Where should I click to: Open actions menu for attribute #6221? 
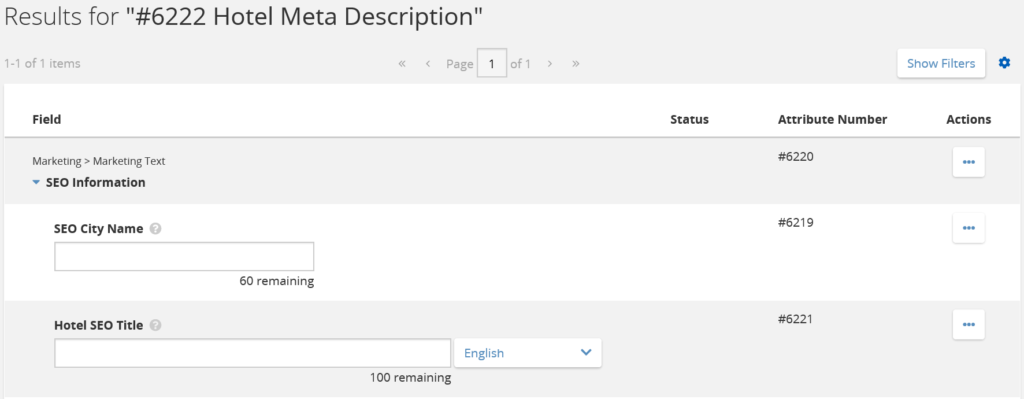[x=968, y=325]
